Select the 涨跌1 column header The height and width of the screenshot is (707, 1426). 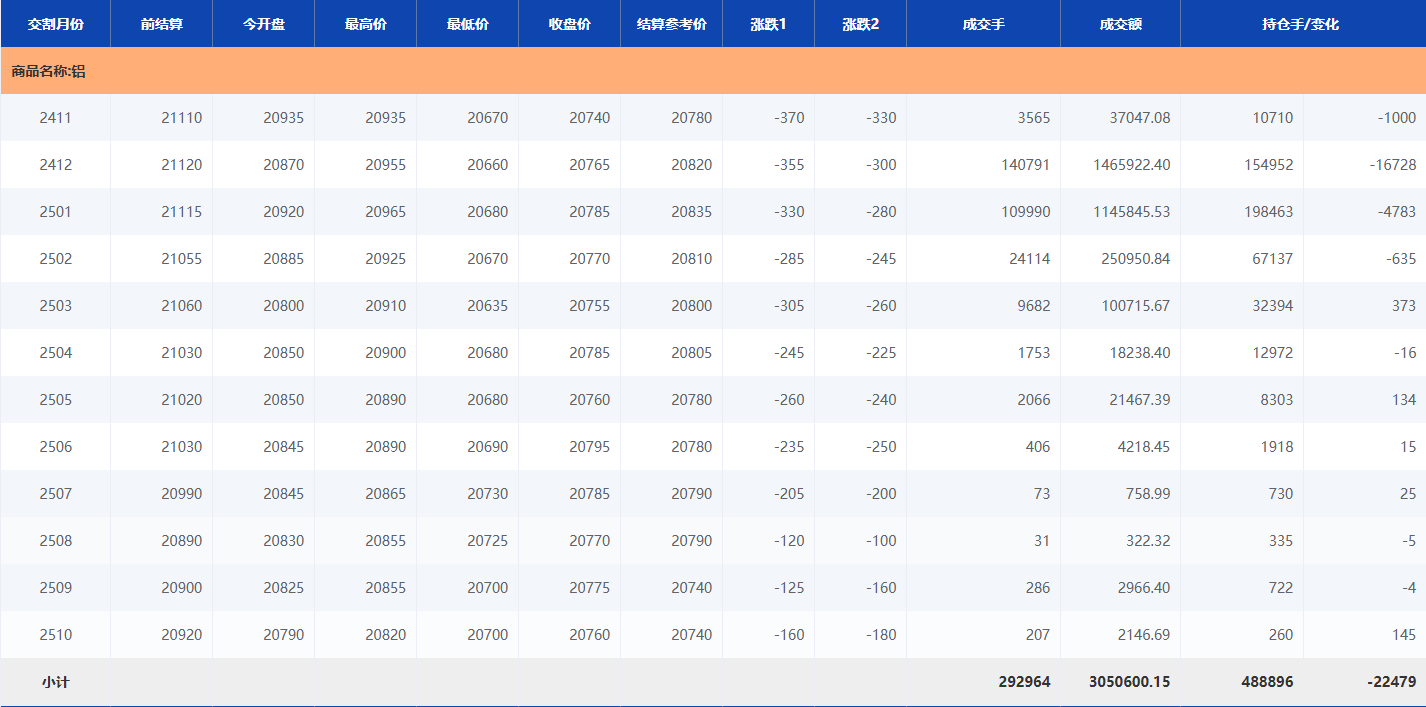pyautogui.click(x=768, y=24)
